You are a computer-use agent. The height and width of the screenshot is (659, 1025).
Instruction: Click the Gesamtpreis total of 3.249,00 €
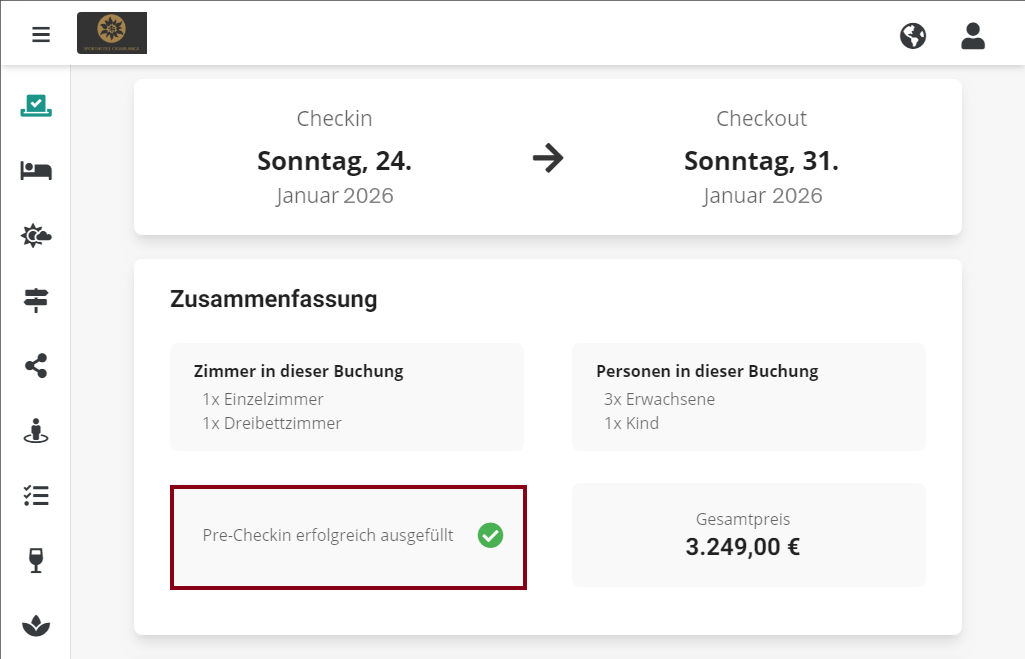(748, 534)
